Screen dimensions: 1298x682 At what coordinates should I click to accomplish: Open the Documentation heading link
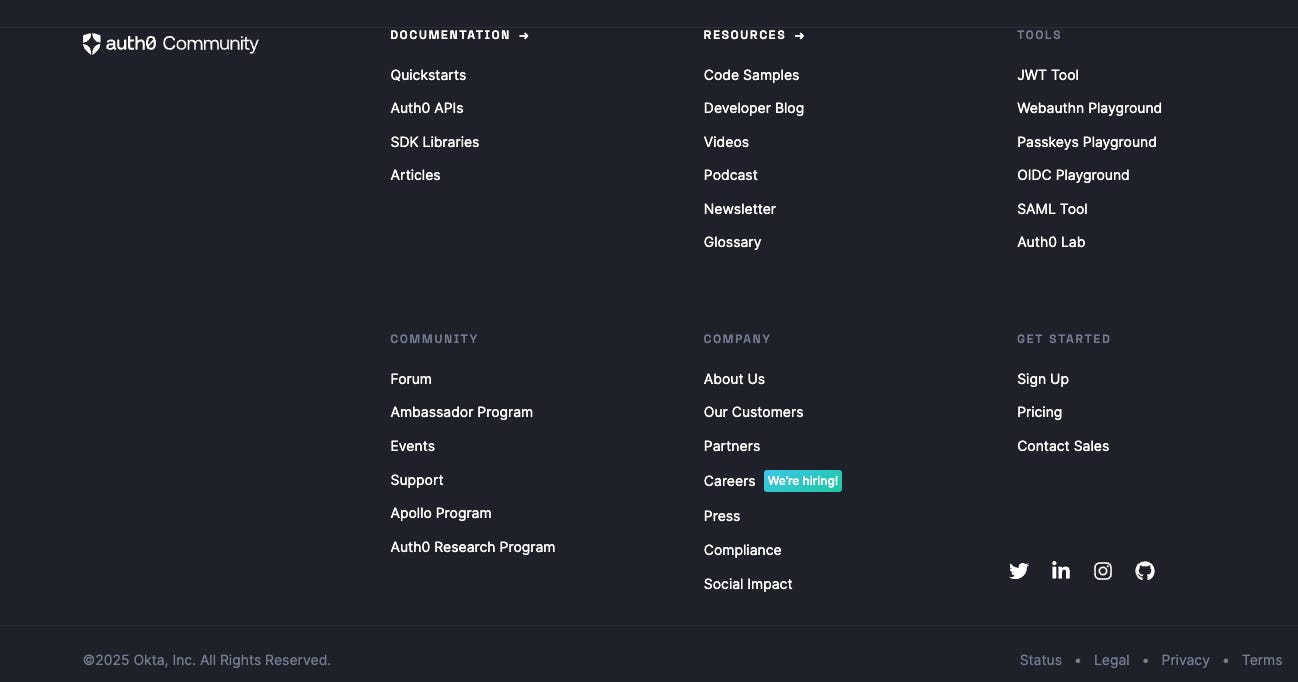coord(460,35)
